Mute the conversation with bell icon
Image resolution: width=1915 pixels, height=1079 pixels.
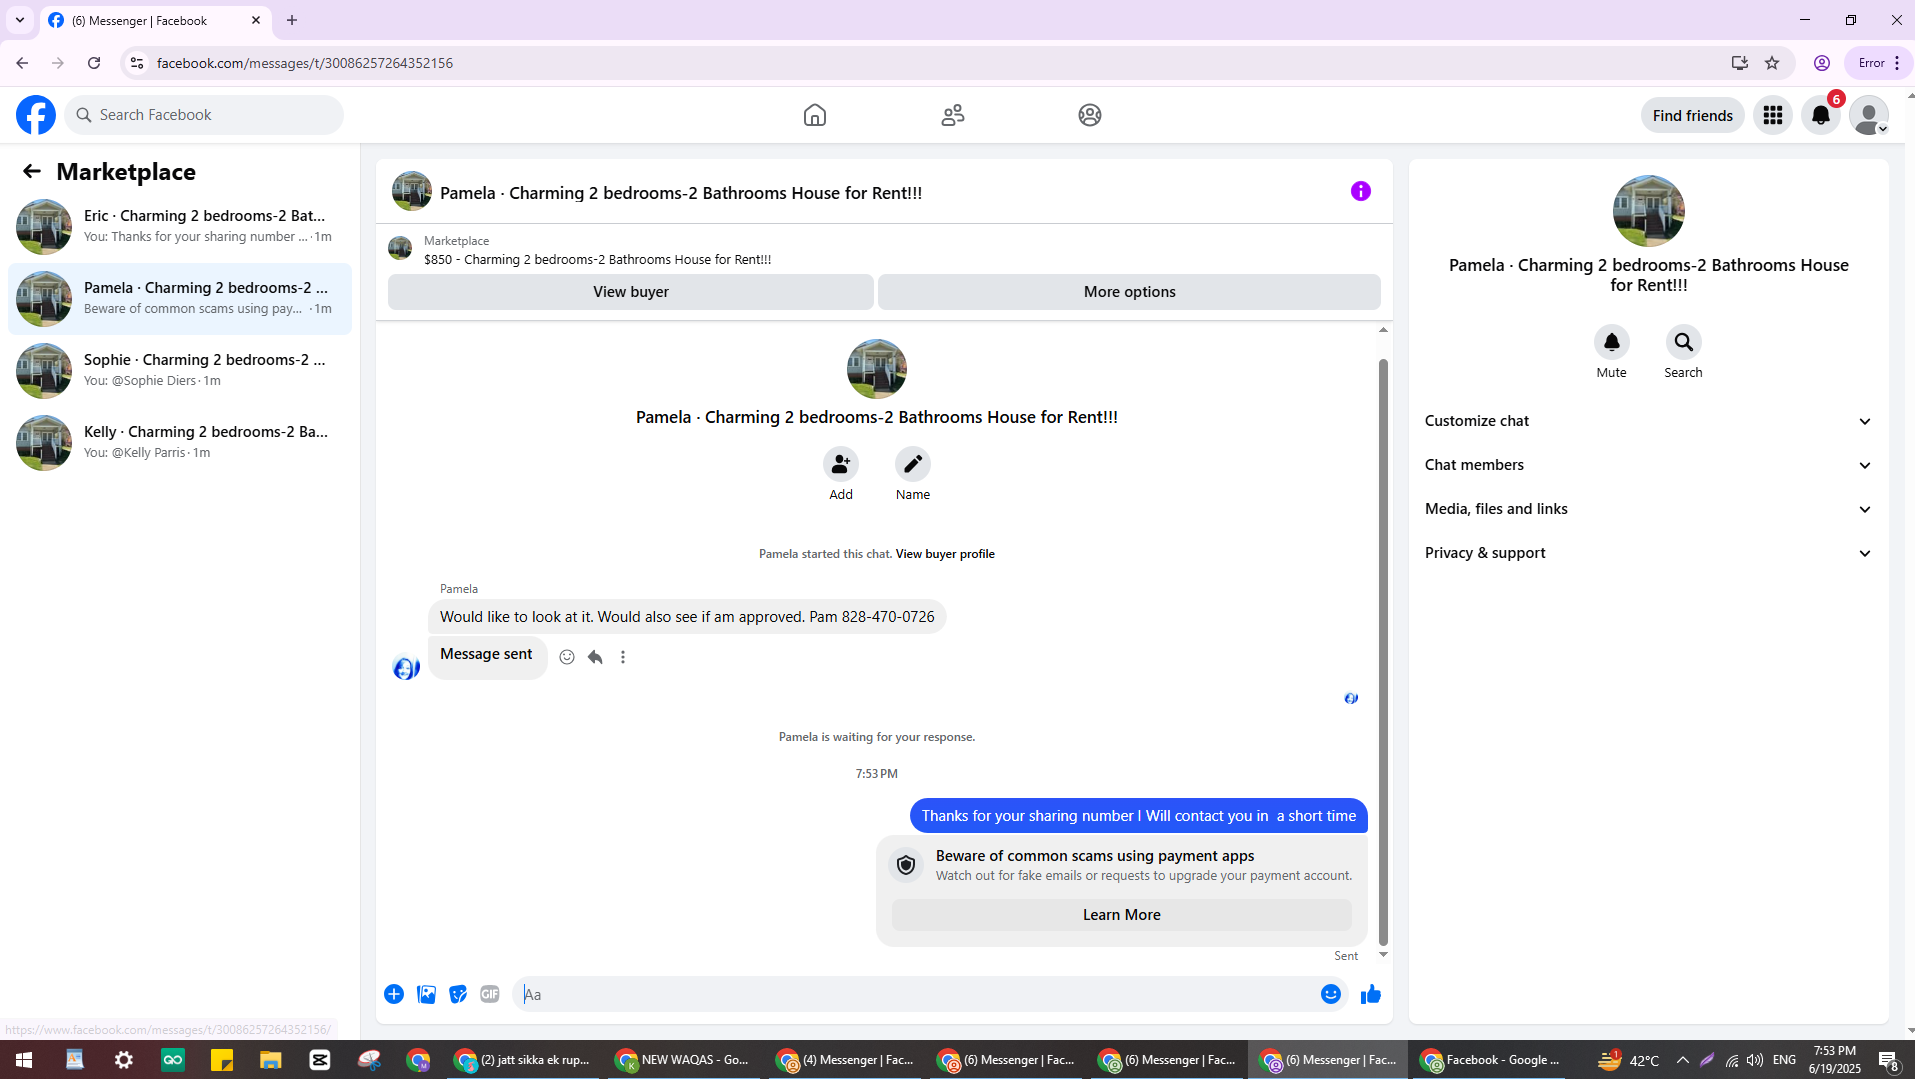pyautogui.click(x=1612, y=342)
